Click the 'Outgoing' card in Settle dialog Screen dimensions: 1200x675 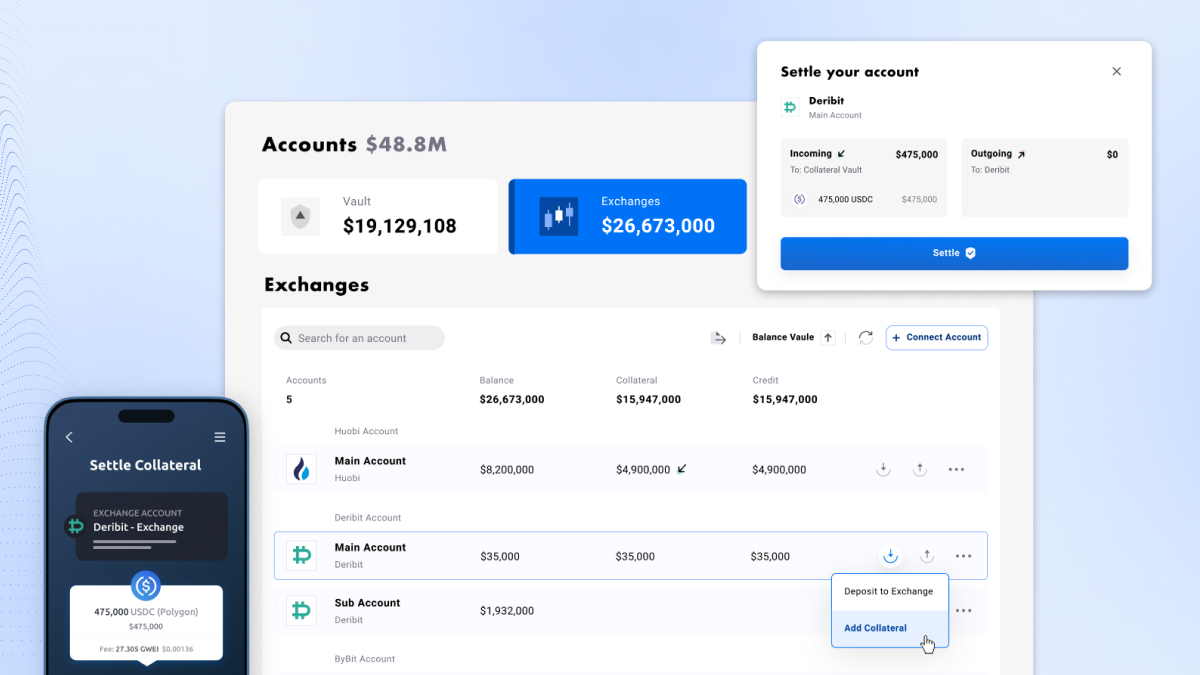pos(1045,177)
